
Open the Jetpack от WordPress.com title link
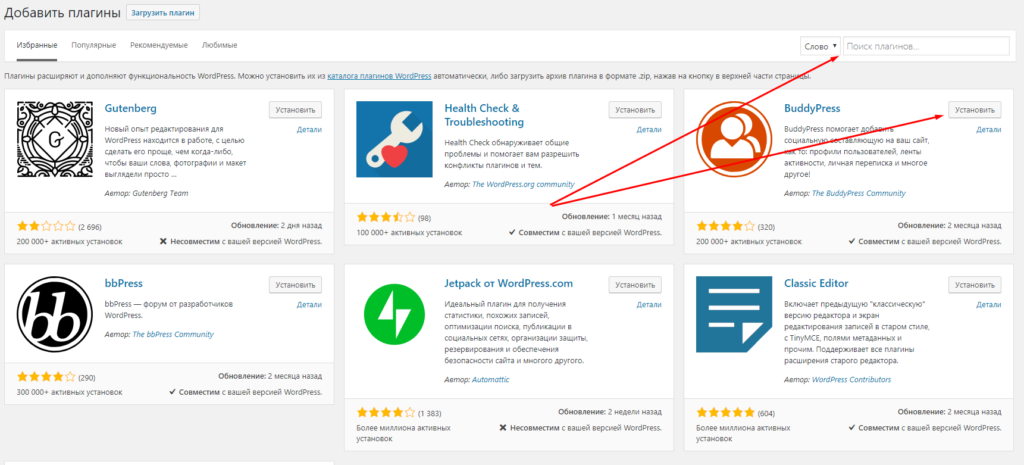(x=508, y=283)
